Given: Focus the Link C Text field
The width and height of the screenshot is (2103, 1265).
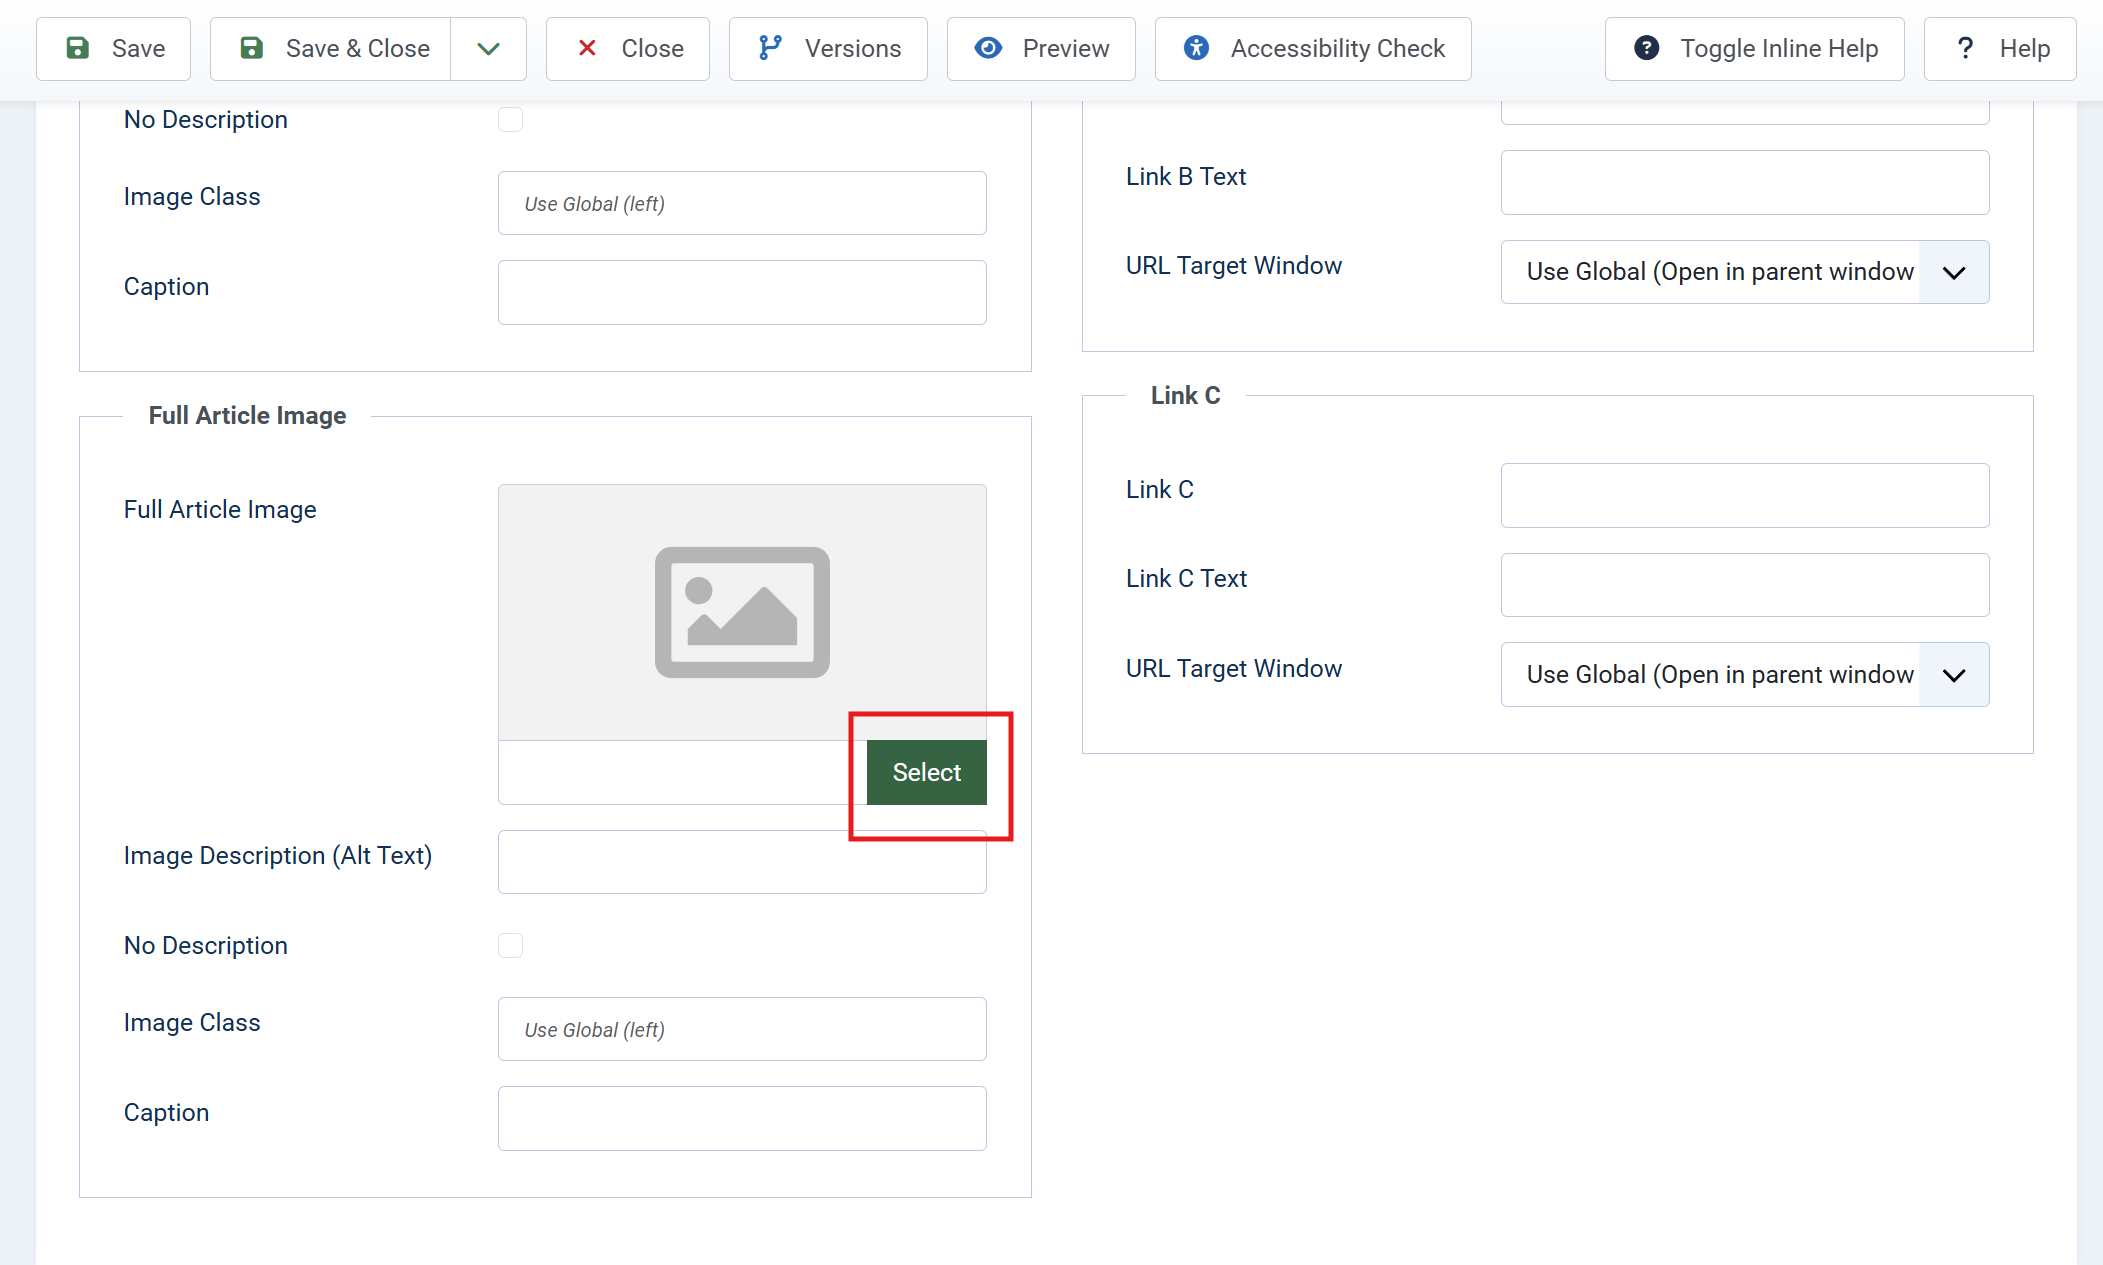Looking at the screenshot, I should 1744,585.
